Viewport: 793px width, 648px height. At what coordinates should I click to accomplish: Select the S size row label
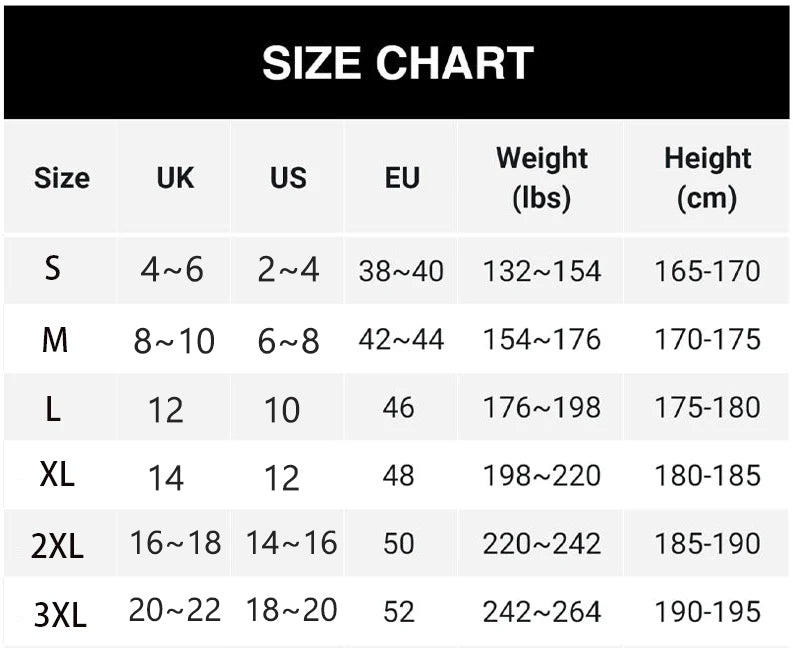pyautogui.click(x=53, y=269)
